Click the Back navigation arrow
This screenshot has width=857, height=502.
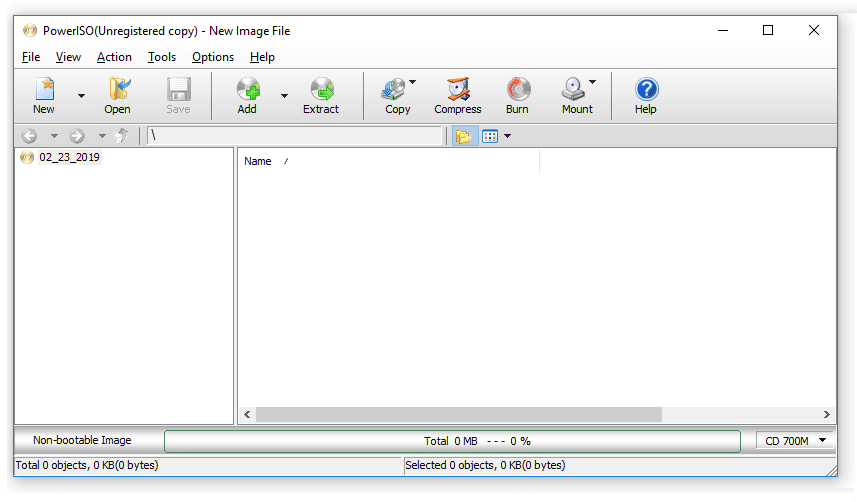click(30, 136)
